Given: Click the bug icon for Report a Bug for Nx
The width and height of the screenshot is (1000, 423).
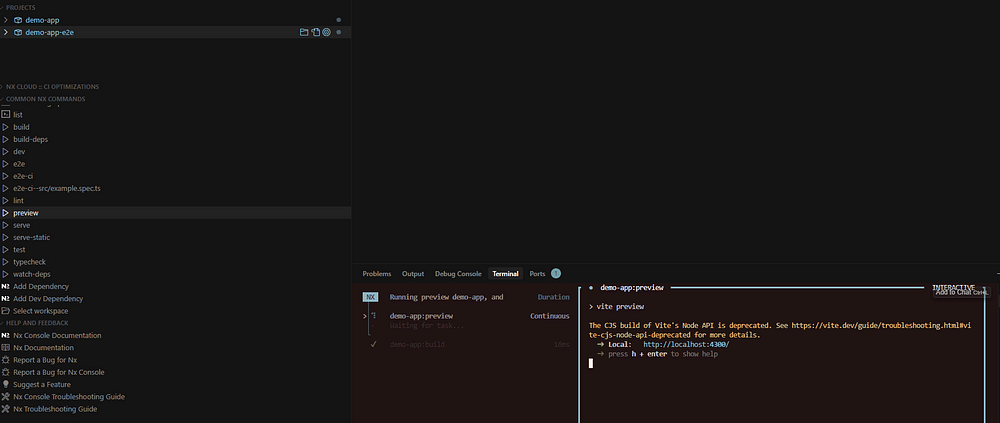Looking at the screenshot, I should [6, 360].
